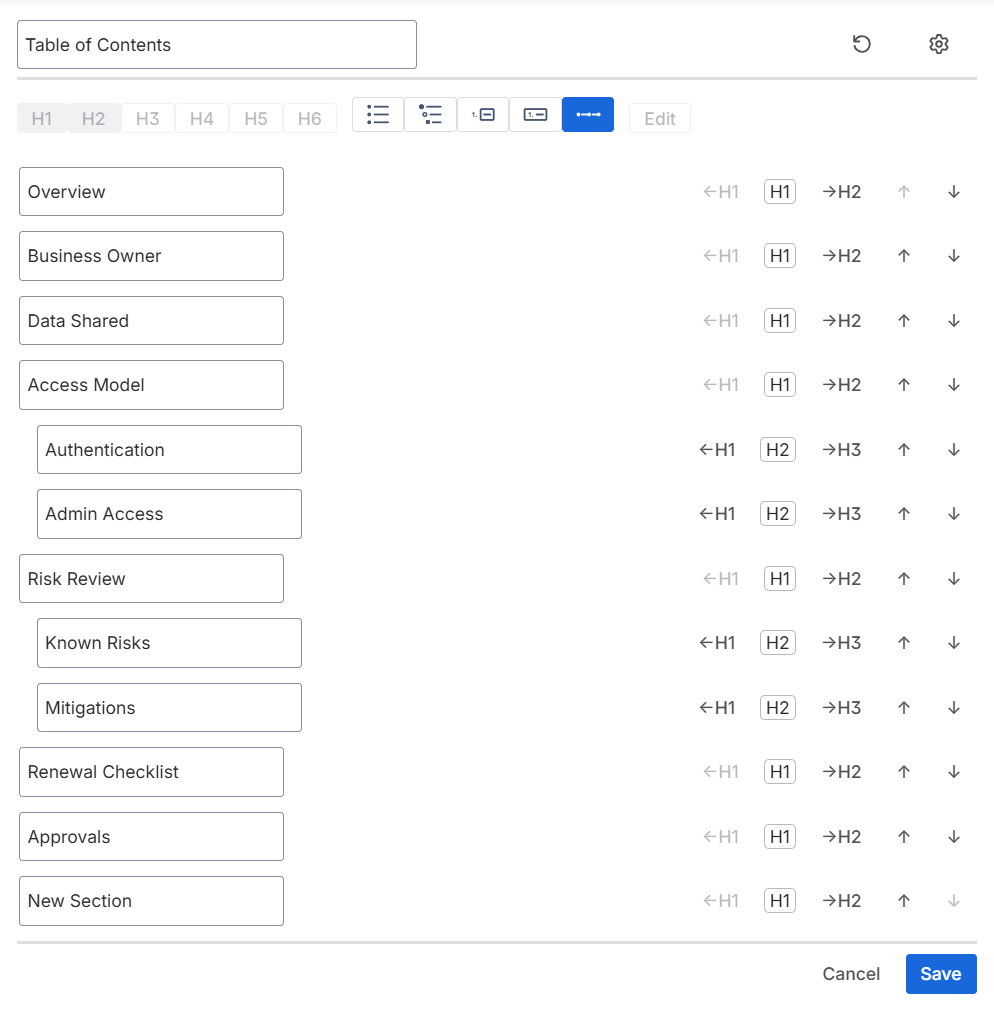Click the H1 level badge for Data Shared

[780, 320]
